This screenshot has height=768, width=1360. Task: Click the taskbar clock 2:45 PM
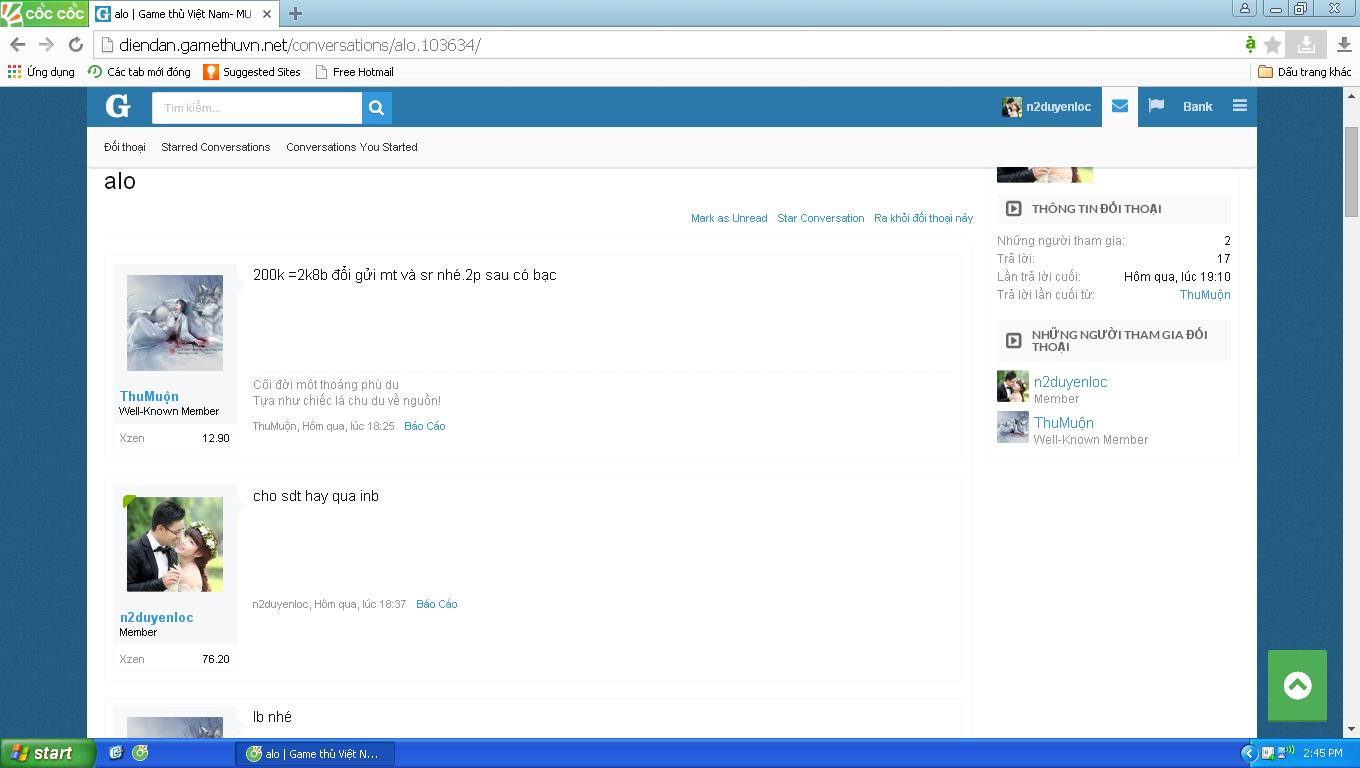pos(1322,753)
